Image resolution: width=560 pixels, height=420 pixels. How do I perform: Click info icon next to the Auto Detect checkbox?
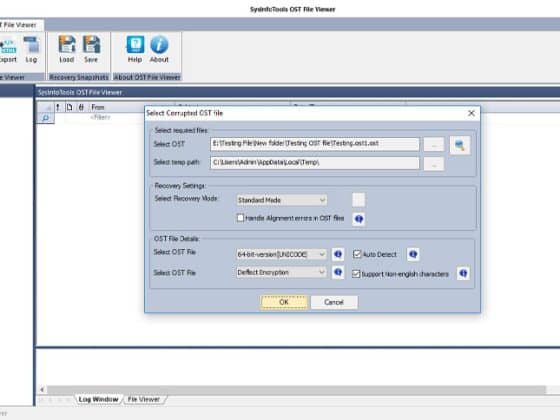tap(413, 254)
